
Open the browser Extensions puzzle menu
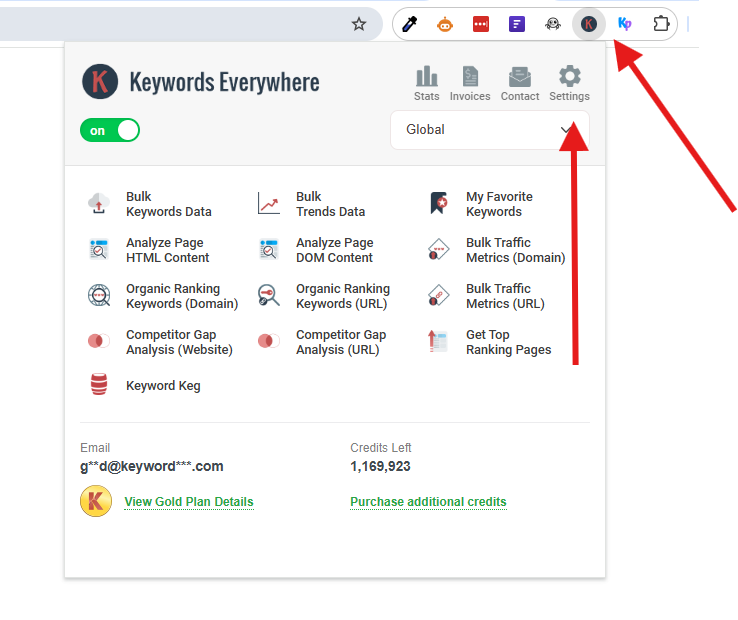point(661,24)
